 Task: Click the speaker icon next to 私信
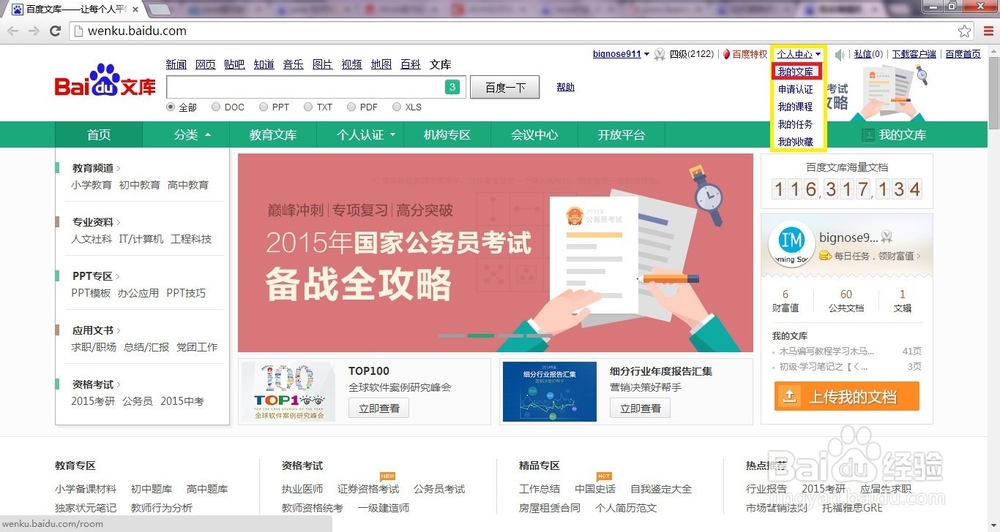point(840,54)
